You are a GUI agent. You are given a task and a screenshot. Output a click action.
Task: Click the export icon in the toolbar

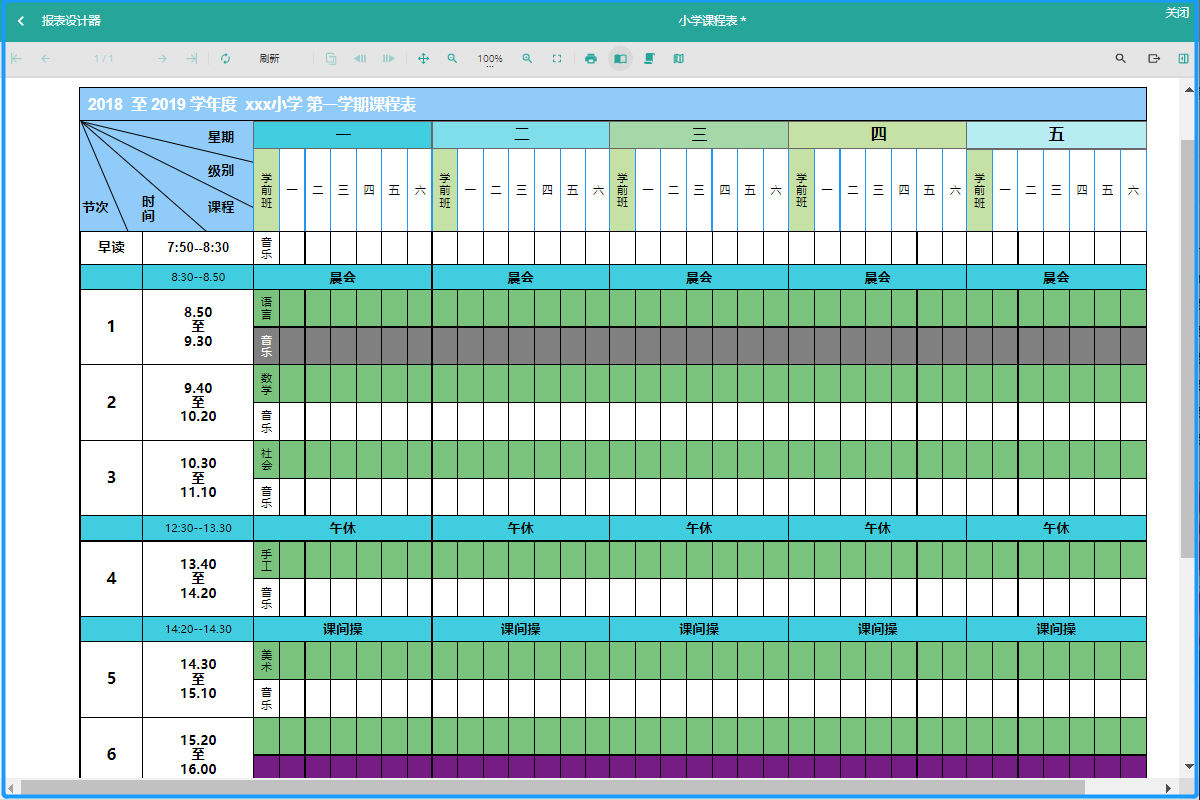tap(1154, 59)
